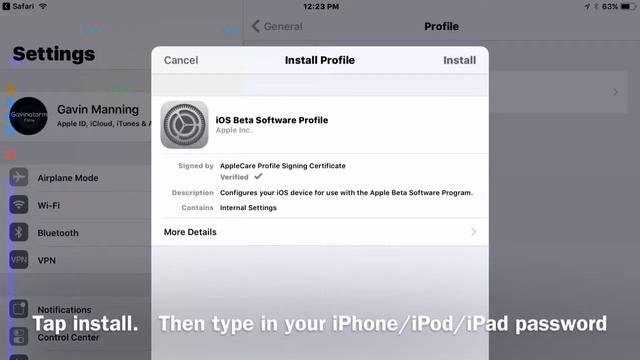This screenshot has width=640, height=360.
Task: Open VPN settings row
Action: pyautogui.click(x=76, y=260)
